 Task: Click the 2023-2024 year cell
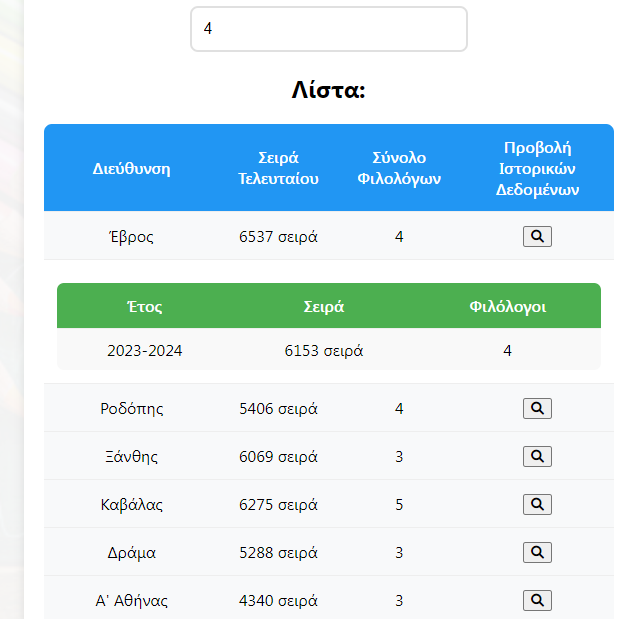(145, 351)
